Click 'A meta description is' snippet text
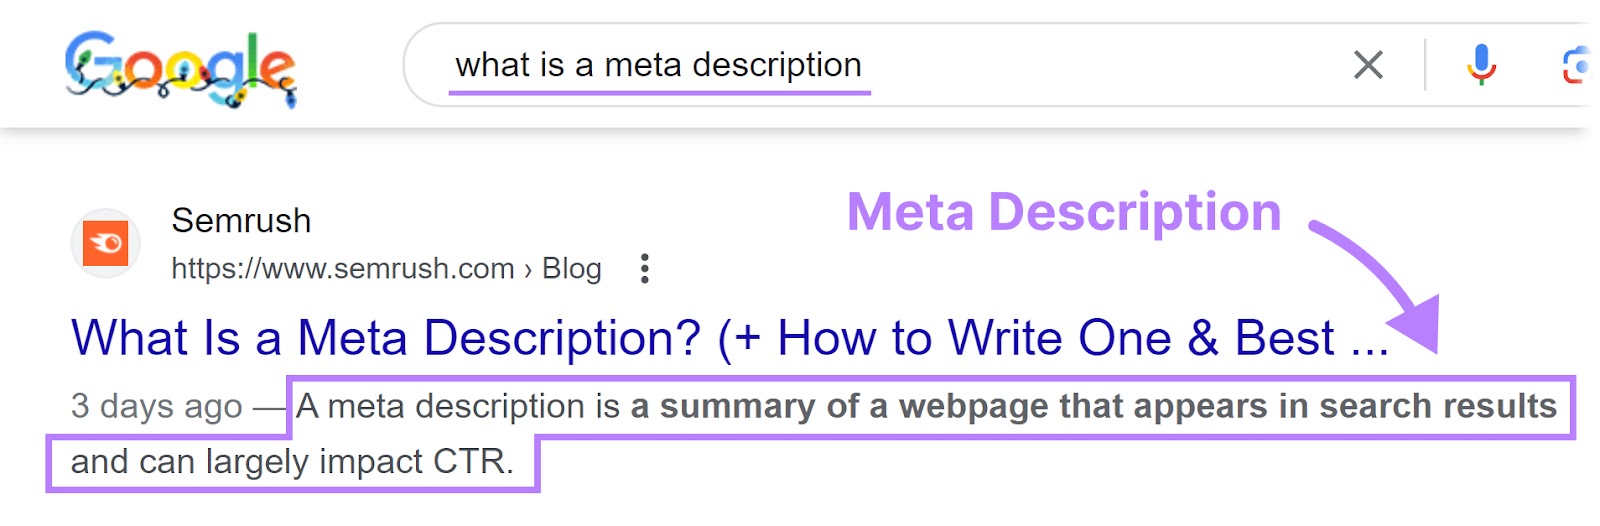Viewport: 1600px width, 526px height. (x=458, y=406)
